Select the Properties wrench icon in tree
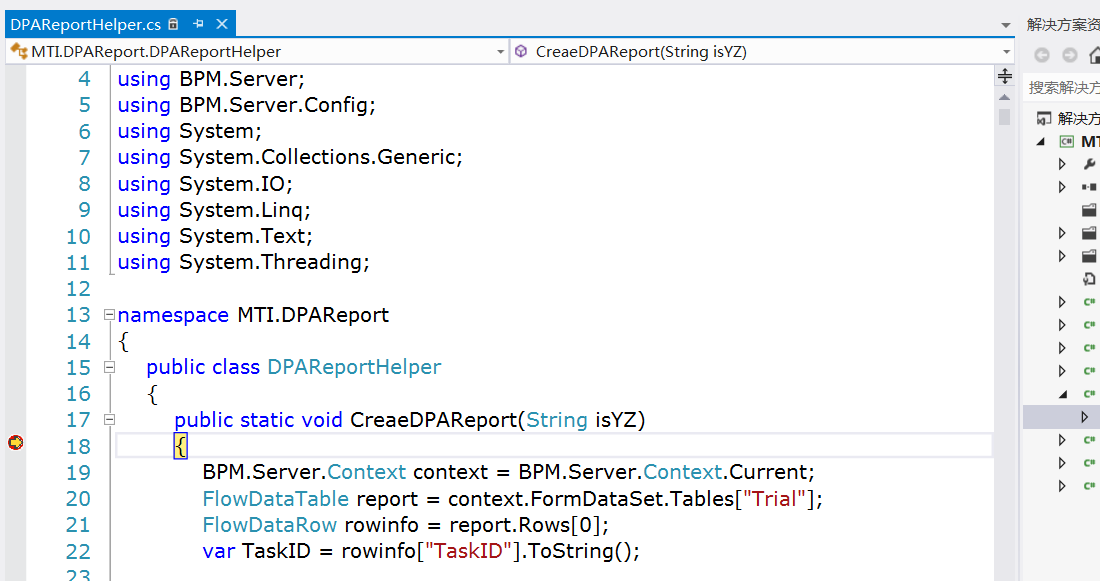The height and width of the screenshot is (581, 1100). 1089,163
